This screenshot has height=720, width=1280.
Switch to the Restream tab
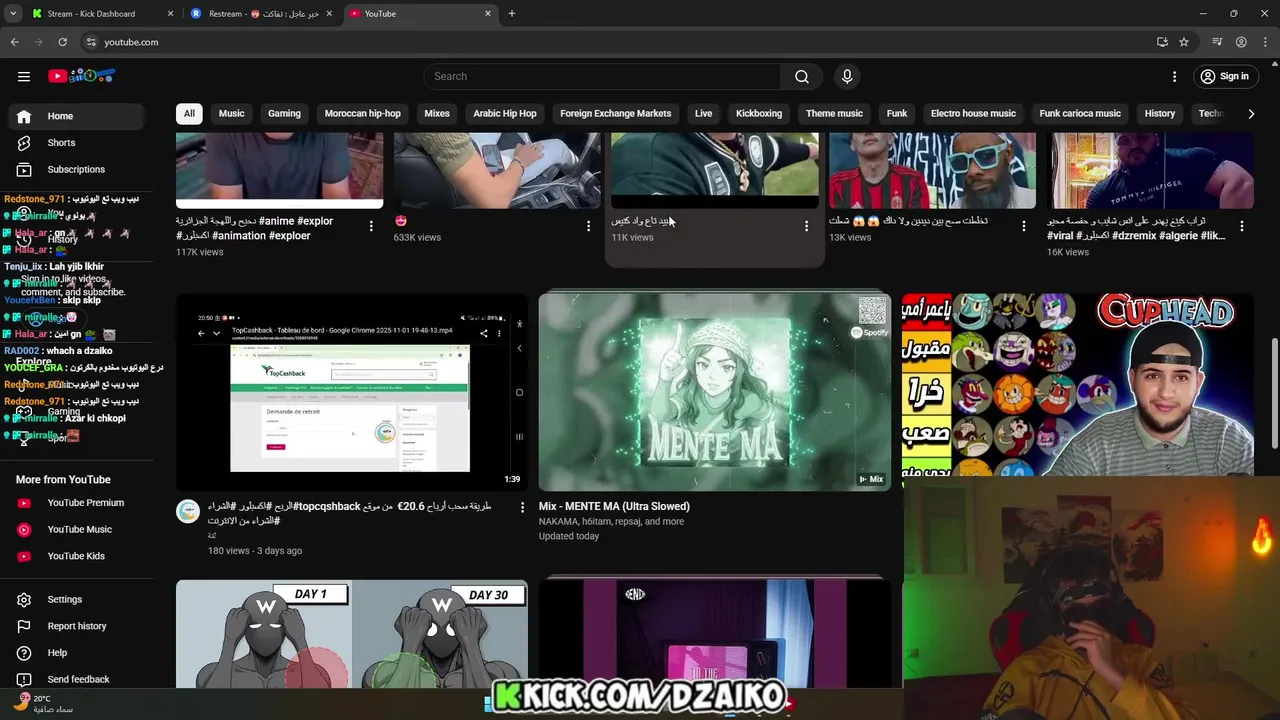[x=264, y=14]
